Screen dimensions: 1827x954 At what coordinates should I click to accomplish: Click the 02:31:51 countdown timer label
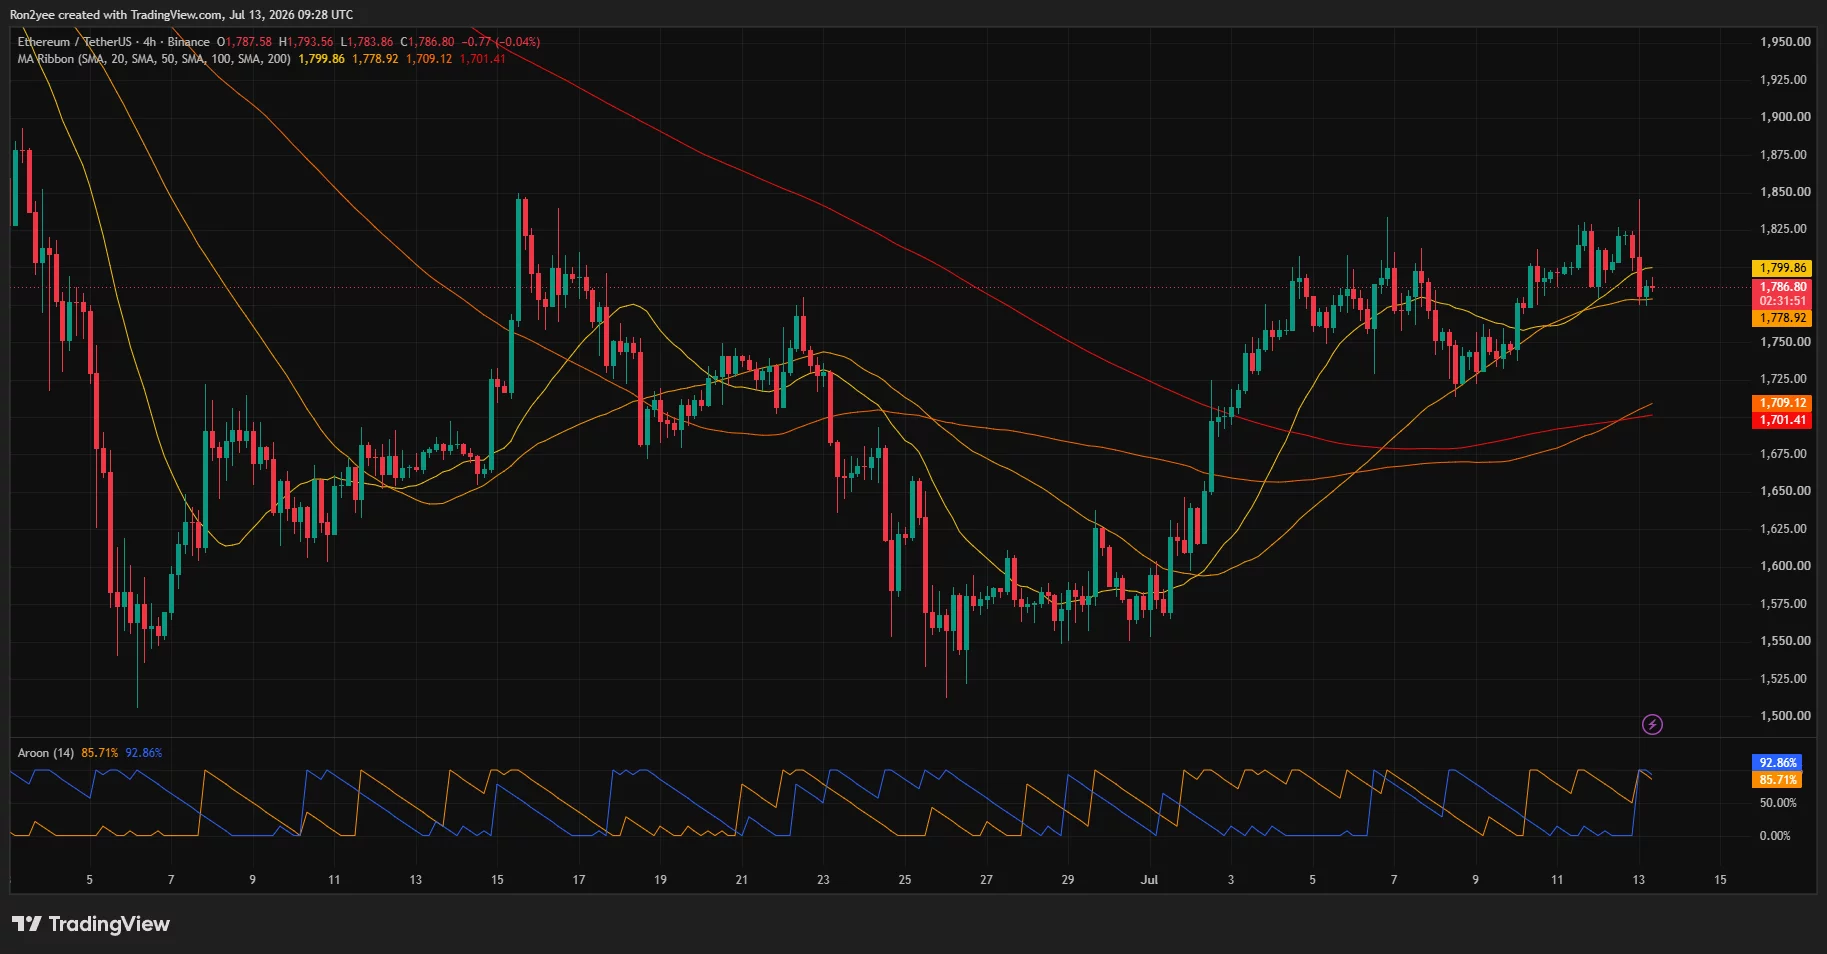click(1782, 301)
